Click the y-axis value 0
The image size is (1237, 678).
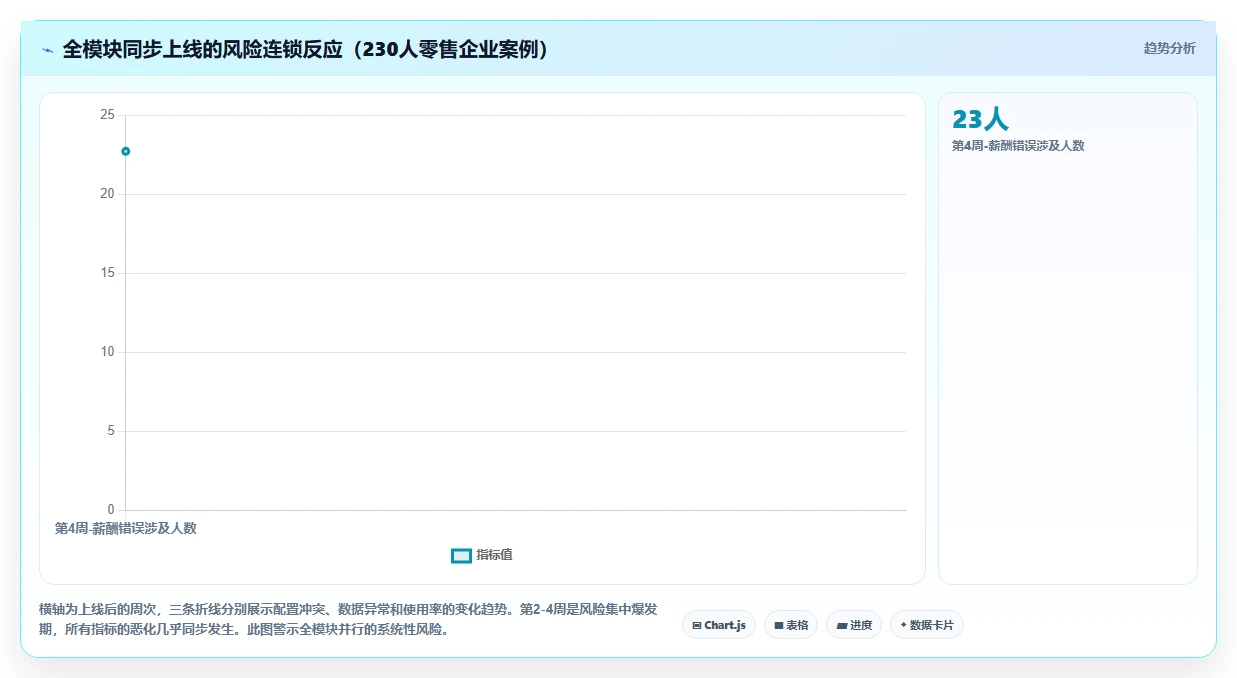pos(111,510)
